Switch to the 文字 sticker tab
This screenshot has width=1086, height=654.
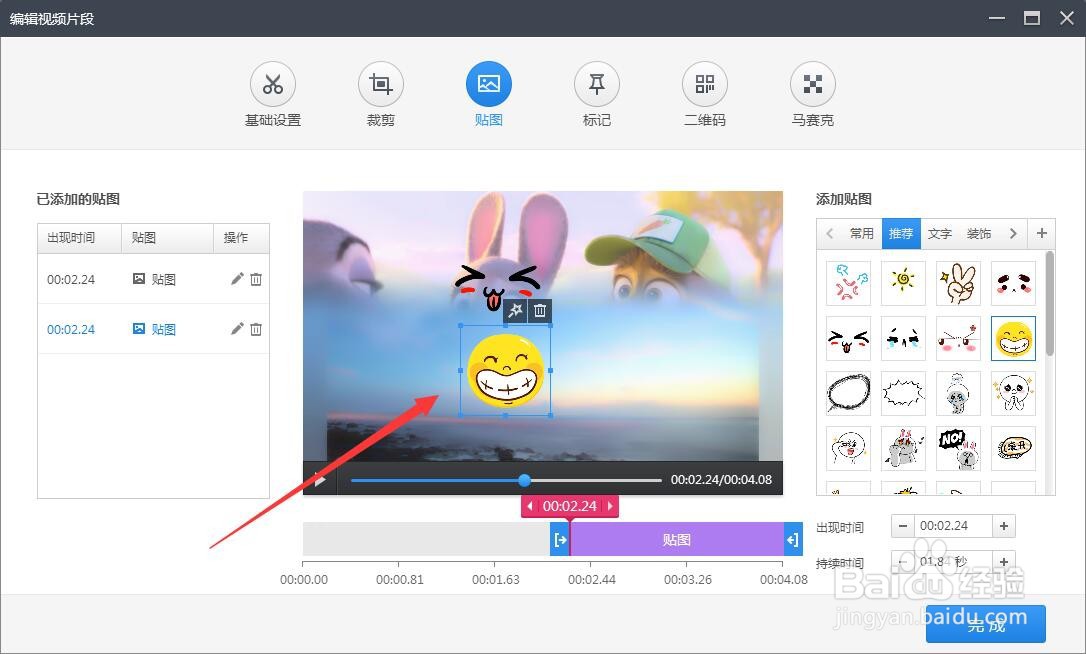tap(940, 233)
